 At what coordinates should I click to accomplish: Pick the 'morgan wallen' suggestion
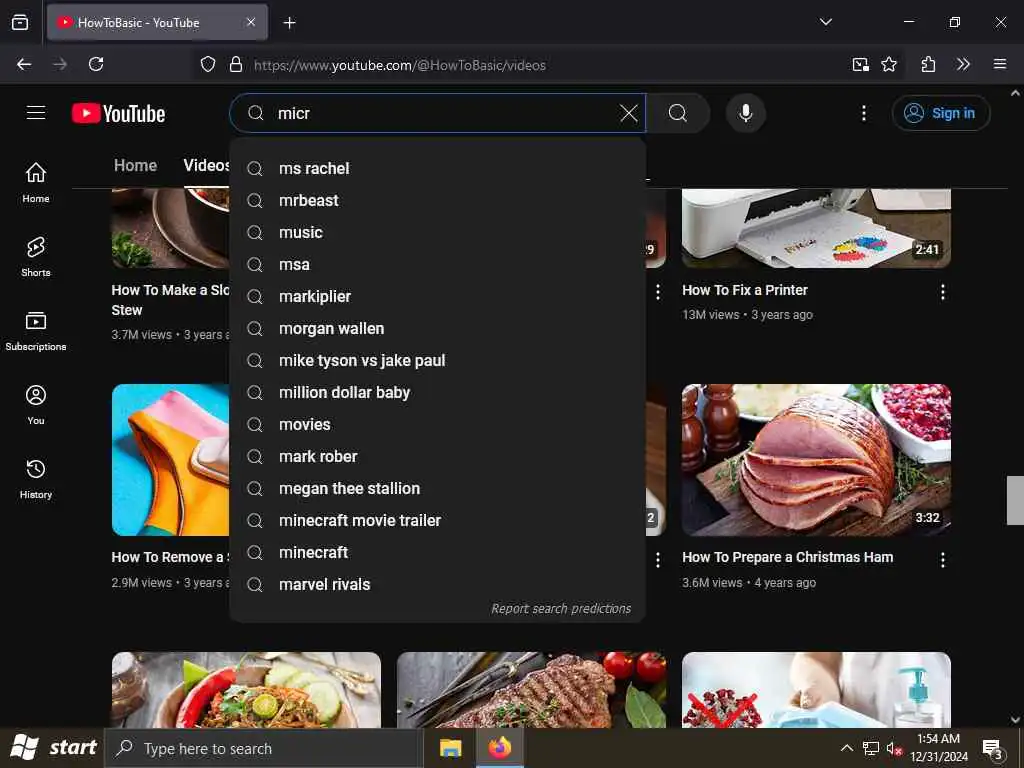click(438, 328)
